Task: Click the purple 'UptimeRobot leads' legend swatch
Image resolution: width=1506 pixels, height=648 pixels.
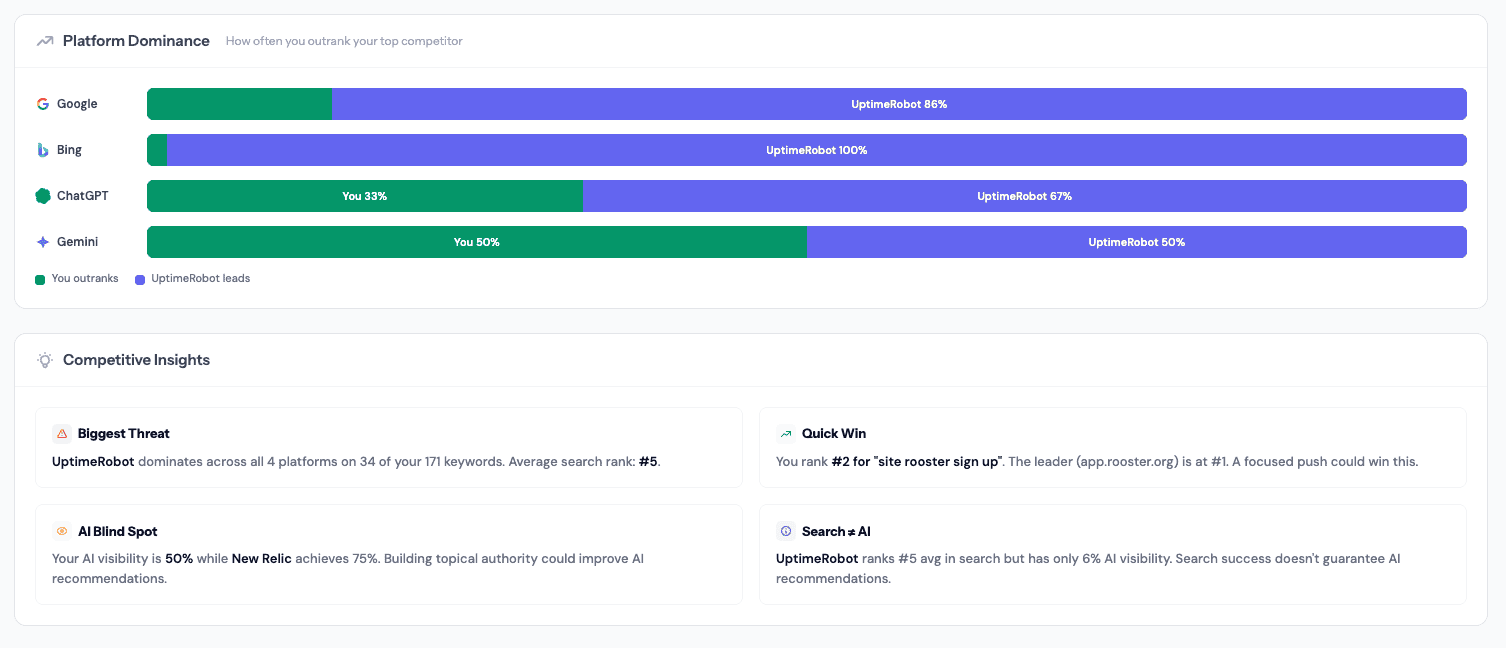Action: [x=140, y=280]
